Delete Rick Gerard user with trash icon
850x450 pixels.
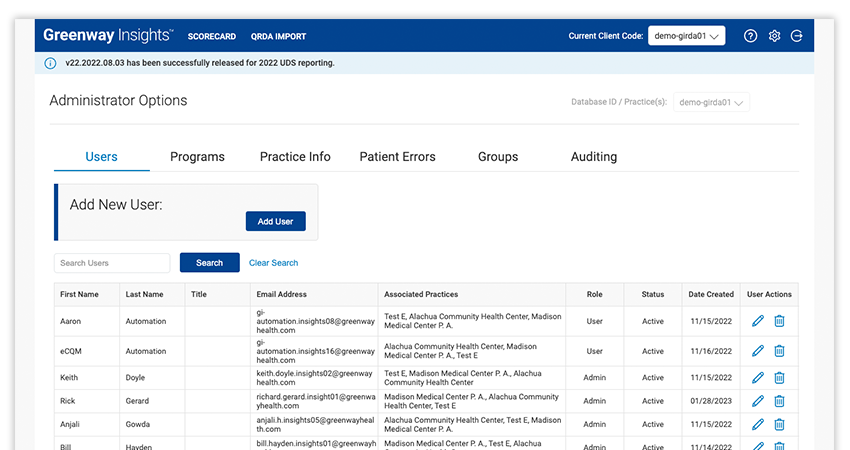(x=779, y=401)
